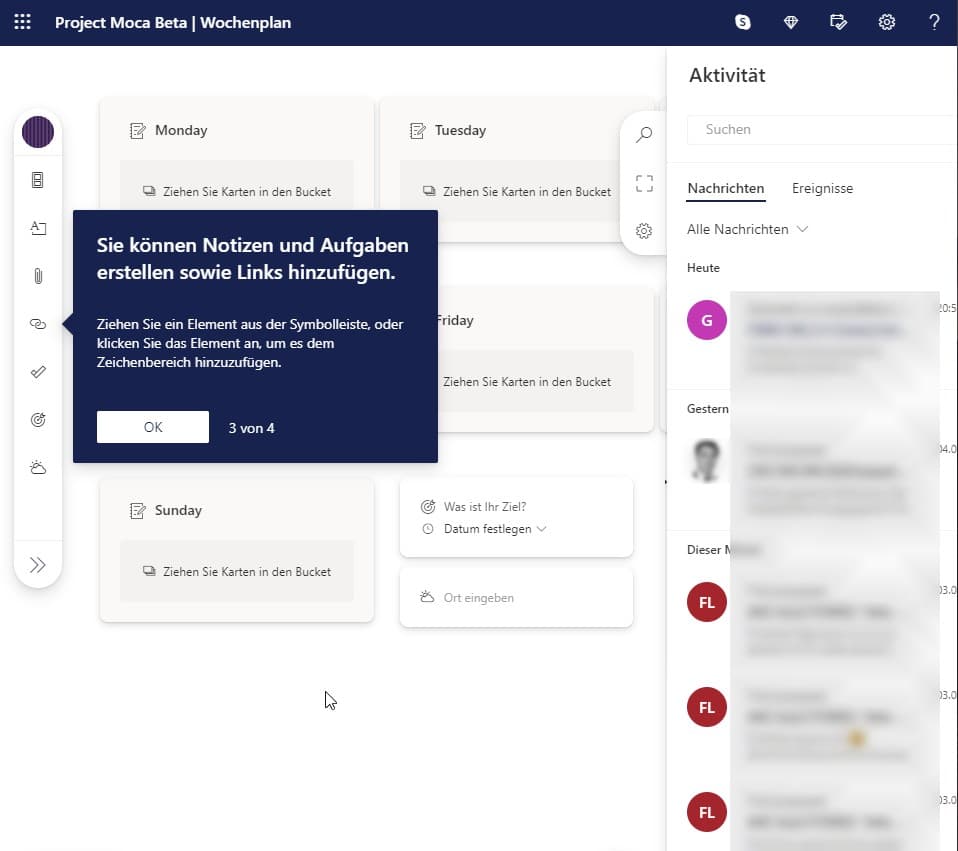
Task: Expand the Alle Nachrichten filter dropdown
Action: (x=747, y=229)
